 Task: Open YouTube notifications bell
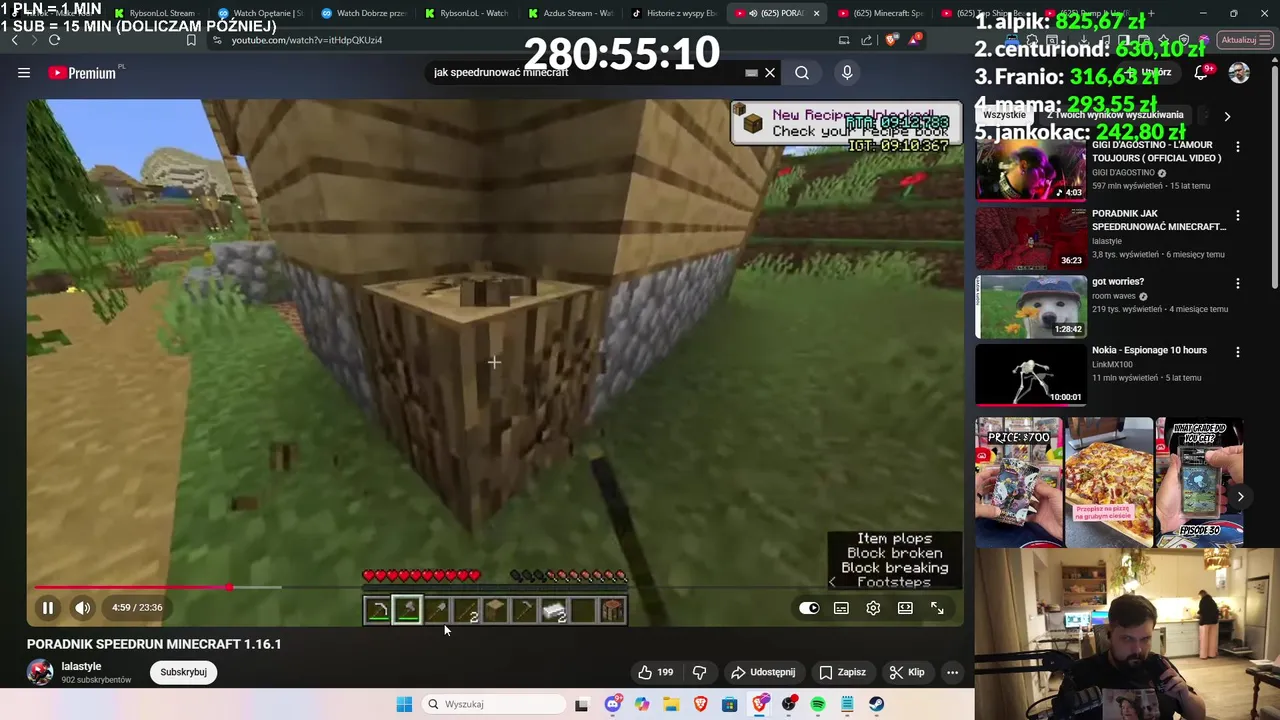coord(1201,73)
